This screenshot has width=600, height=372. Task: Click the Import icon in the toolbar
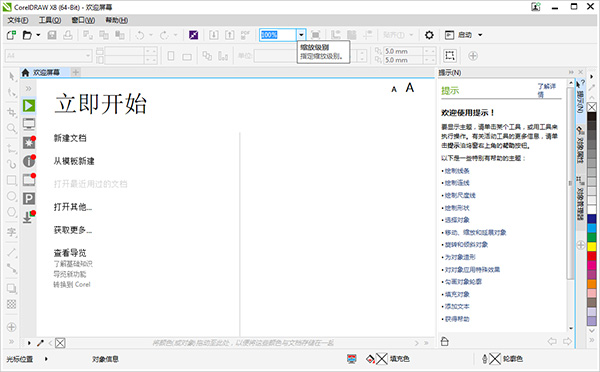point(214,35)
